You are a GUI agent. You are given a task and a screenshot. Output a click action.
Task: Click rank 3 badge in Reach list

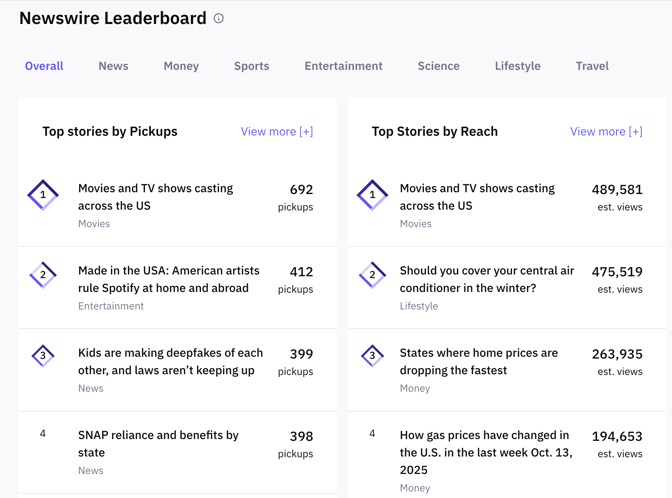372,356
